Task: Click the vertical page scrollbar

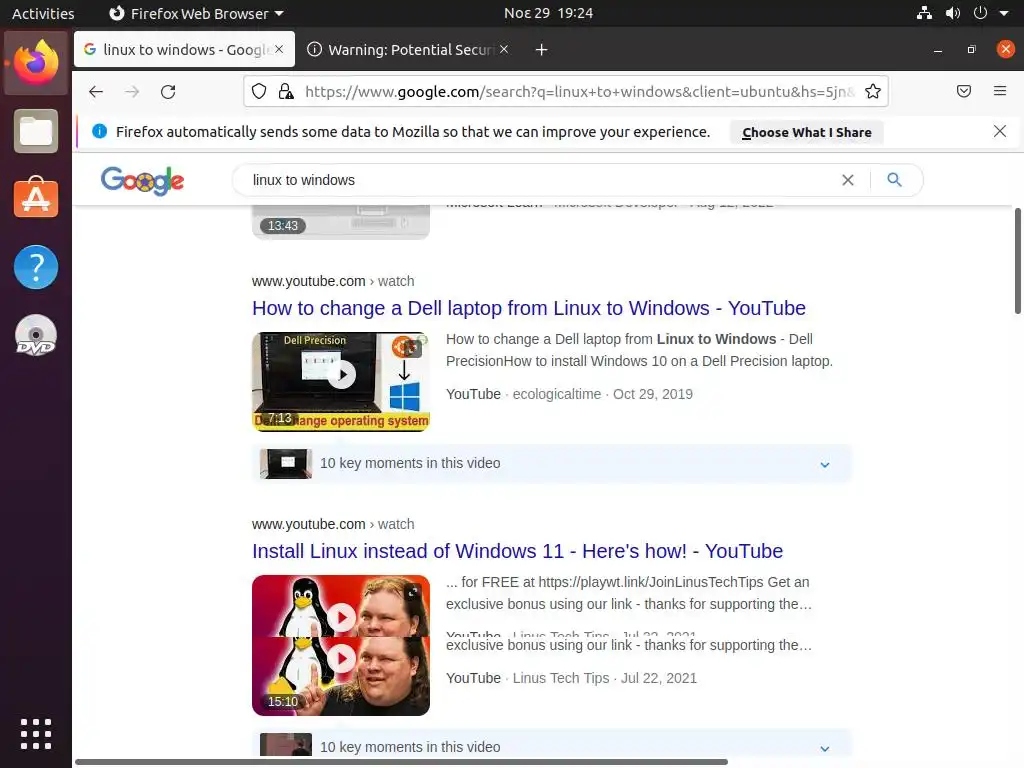Action: [1017, 261]
